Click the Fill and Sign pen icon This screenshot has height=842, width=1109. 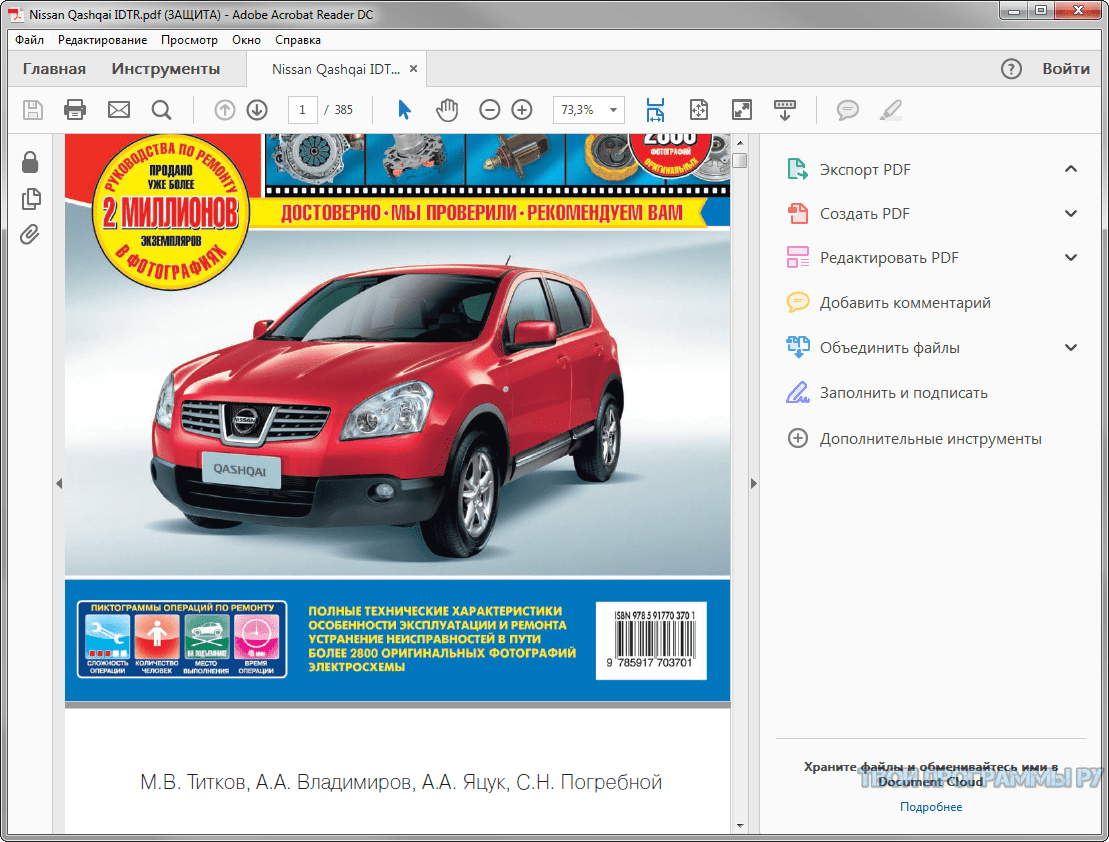coord(798,392)
